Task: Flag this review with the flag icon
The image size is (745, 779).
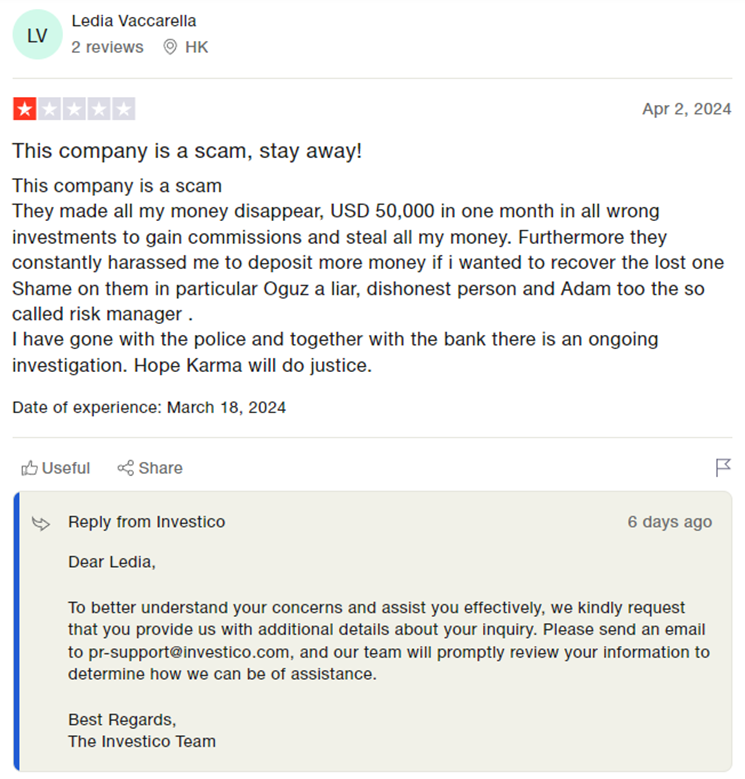Action: point(723,467)
